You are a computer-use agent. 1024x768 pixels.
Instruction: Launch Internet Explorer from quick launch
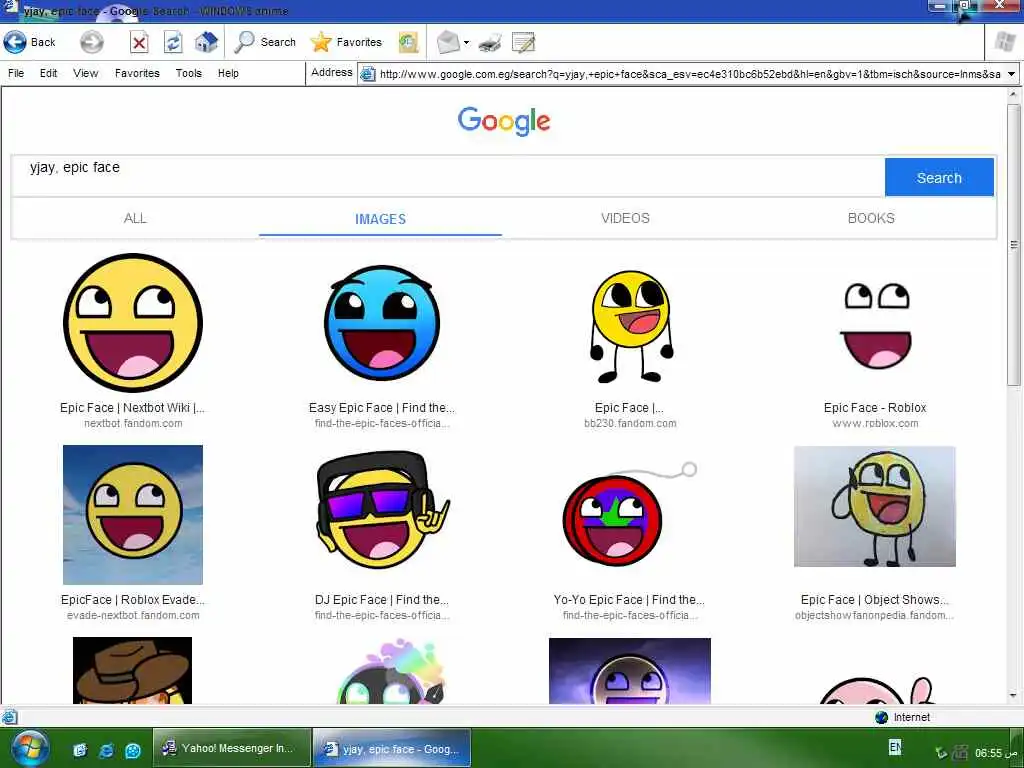(x=106, y=750)
